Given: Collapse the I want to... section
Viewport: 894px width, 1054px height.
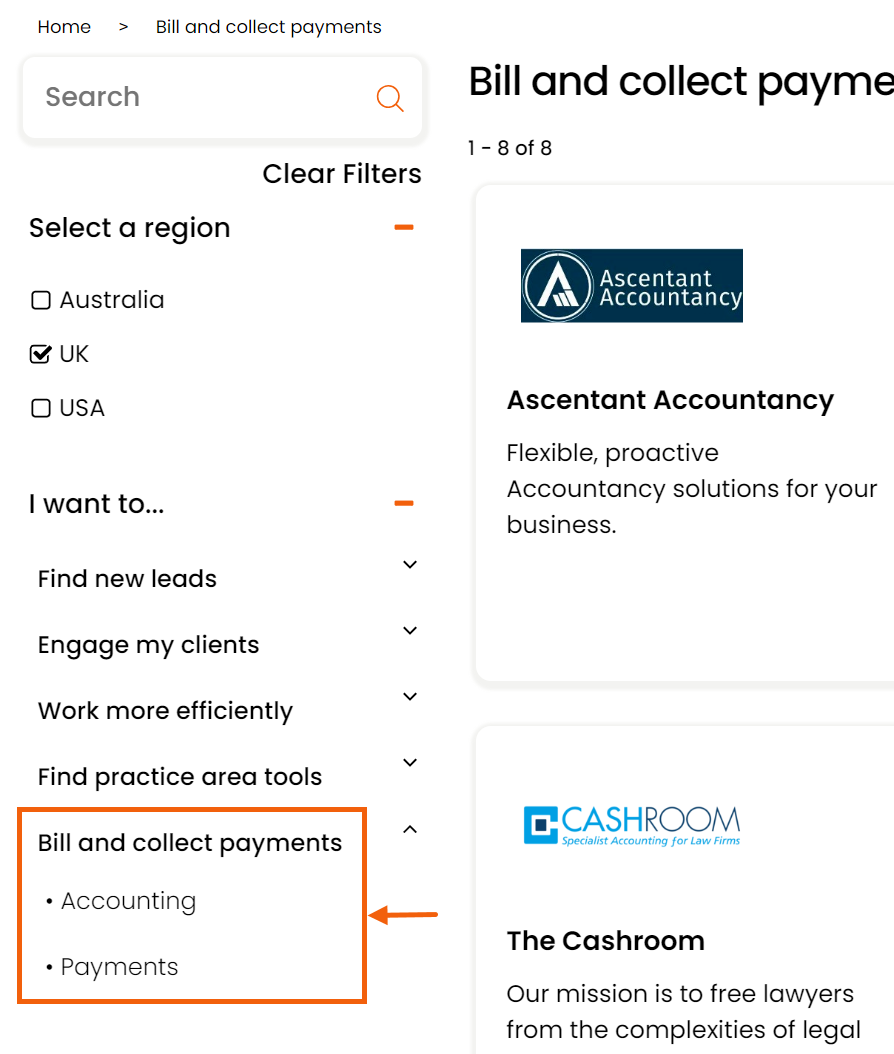Looking at the screenshot, I should [404, 503].
